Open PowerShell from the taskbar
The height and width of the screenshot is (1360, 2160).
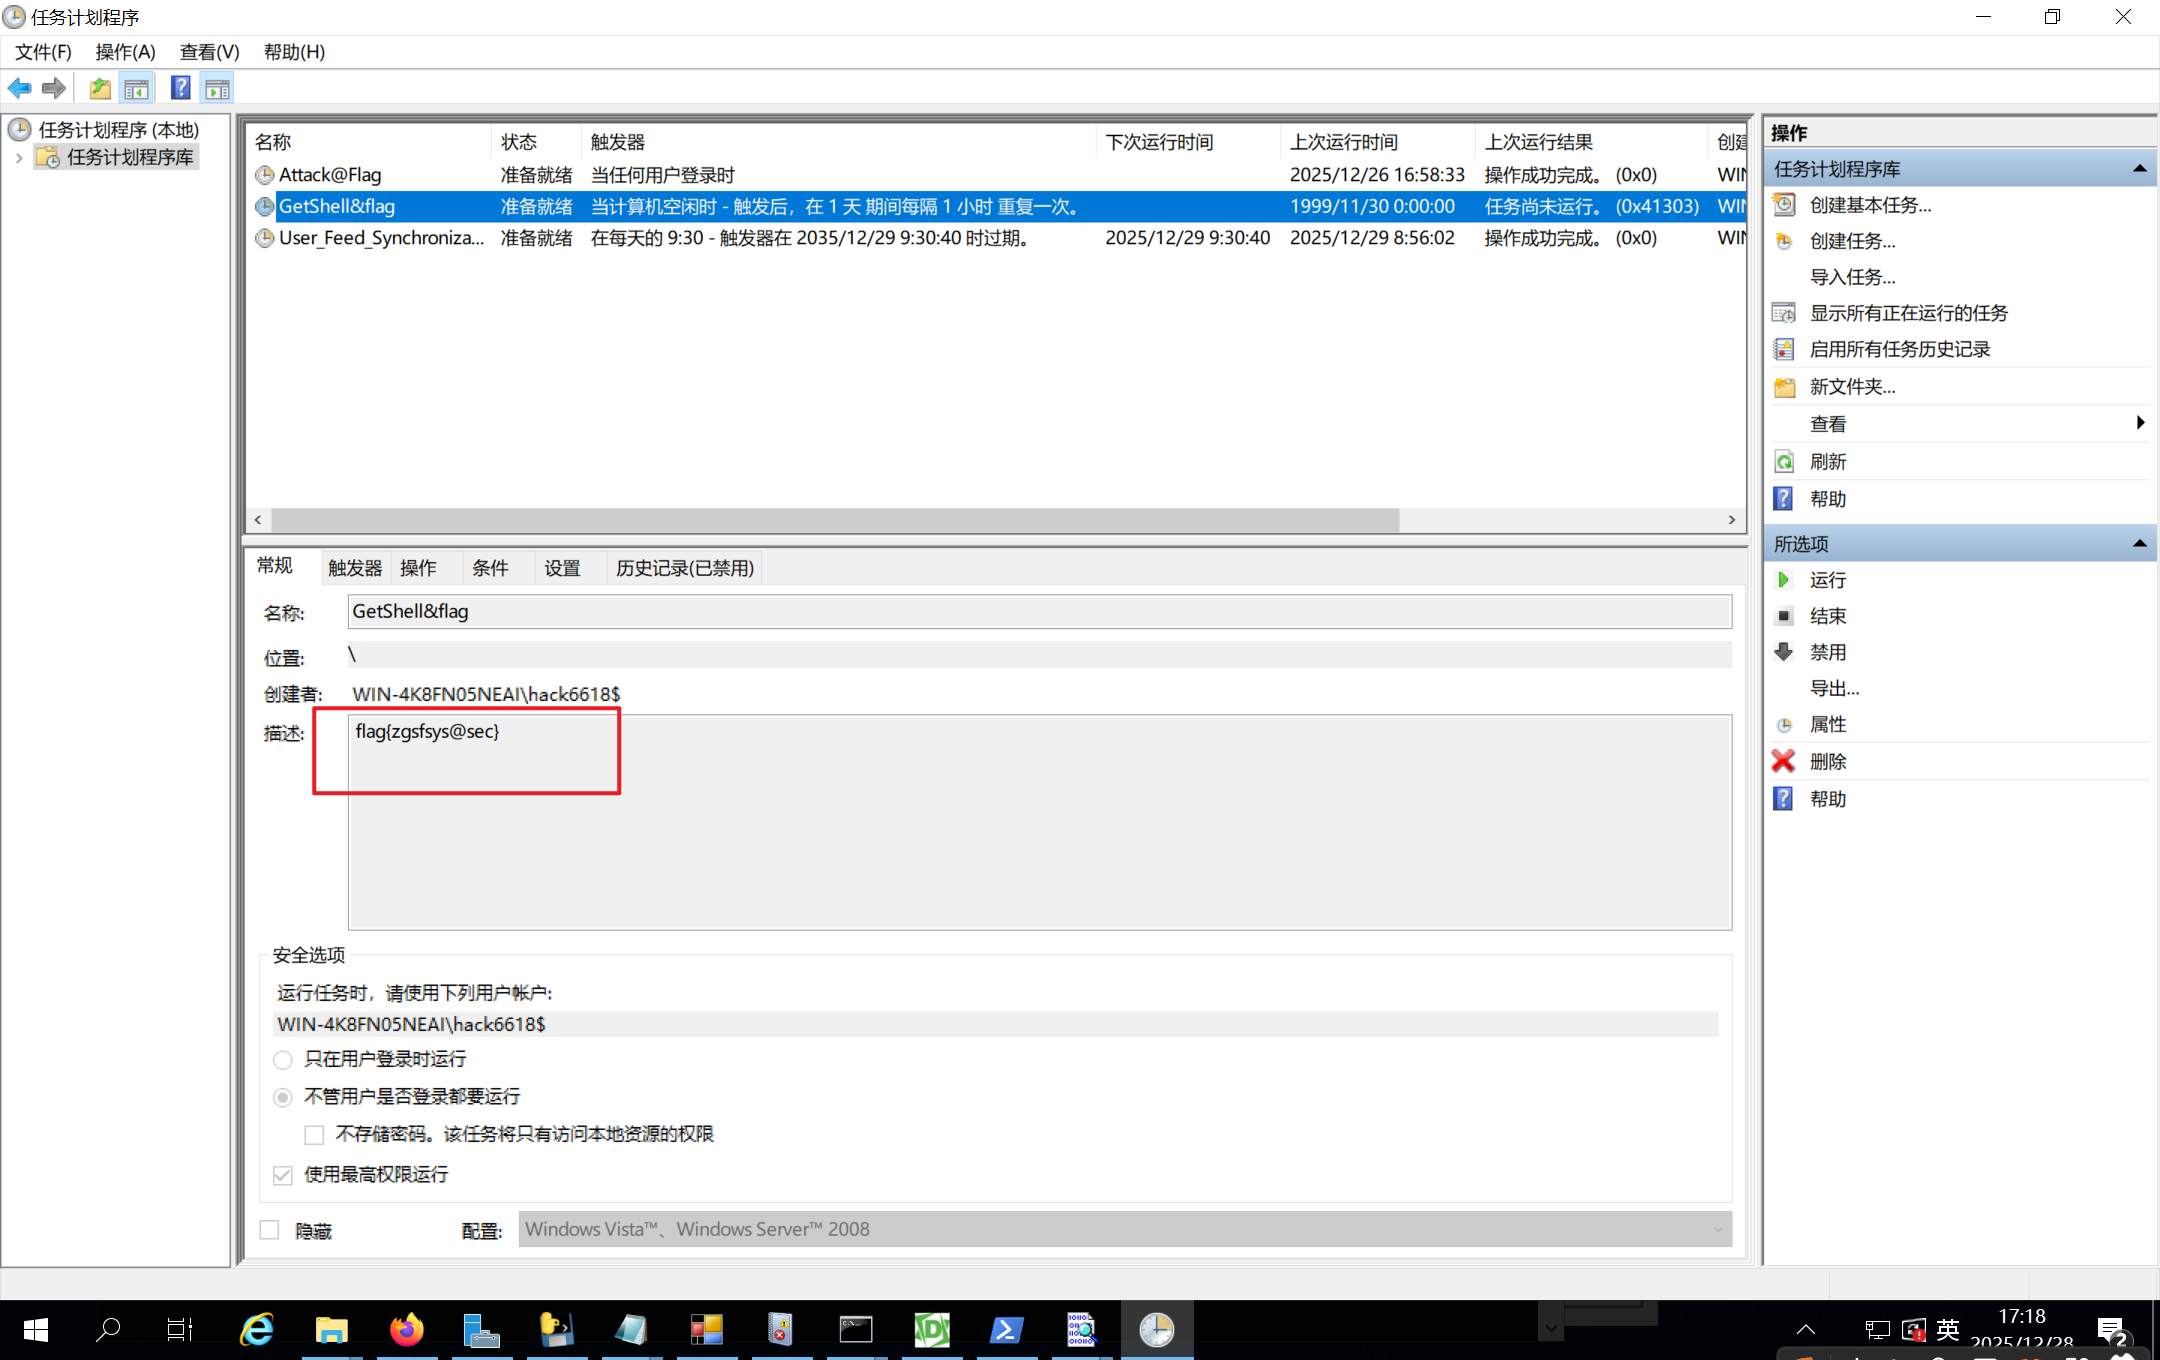coord(1006,1330)
